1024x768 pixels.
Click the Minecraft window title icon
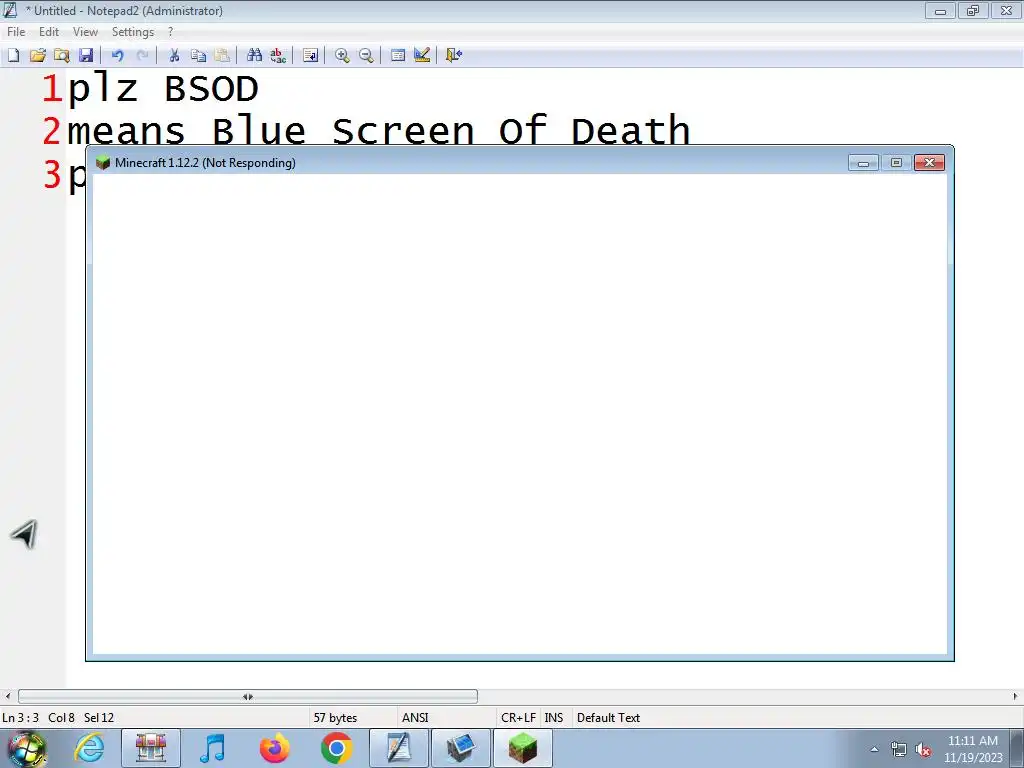tap(103, 163)
